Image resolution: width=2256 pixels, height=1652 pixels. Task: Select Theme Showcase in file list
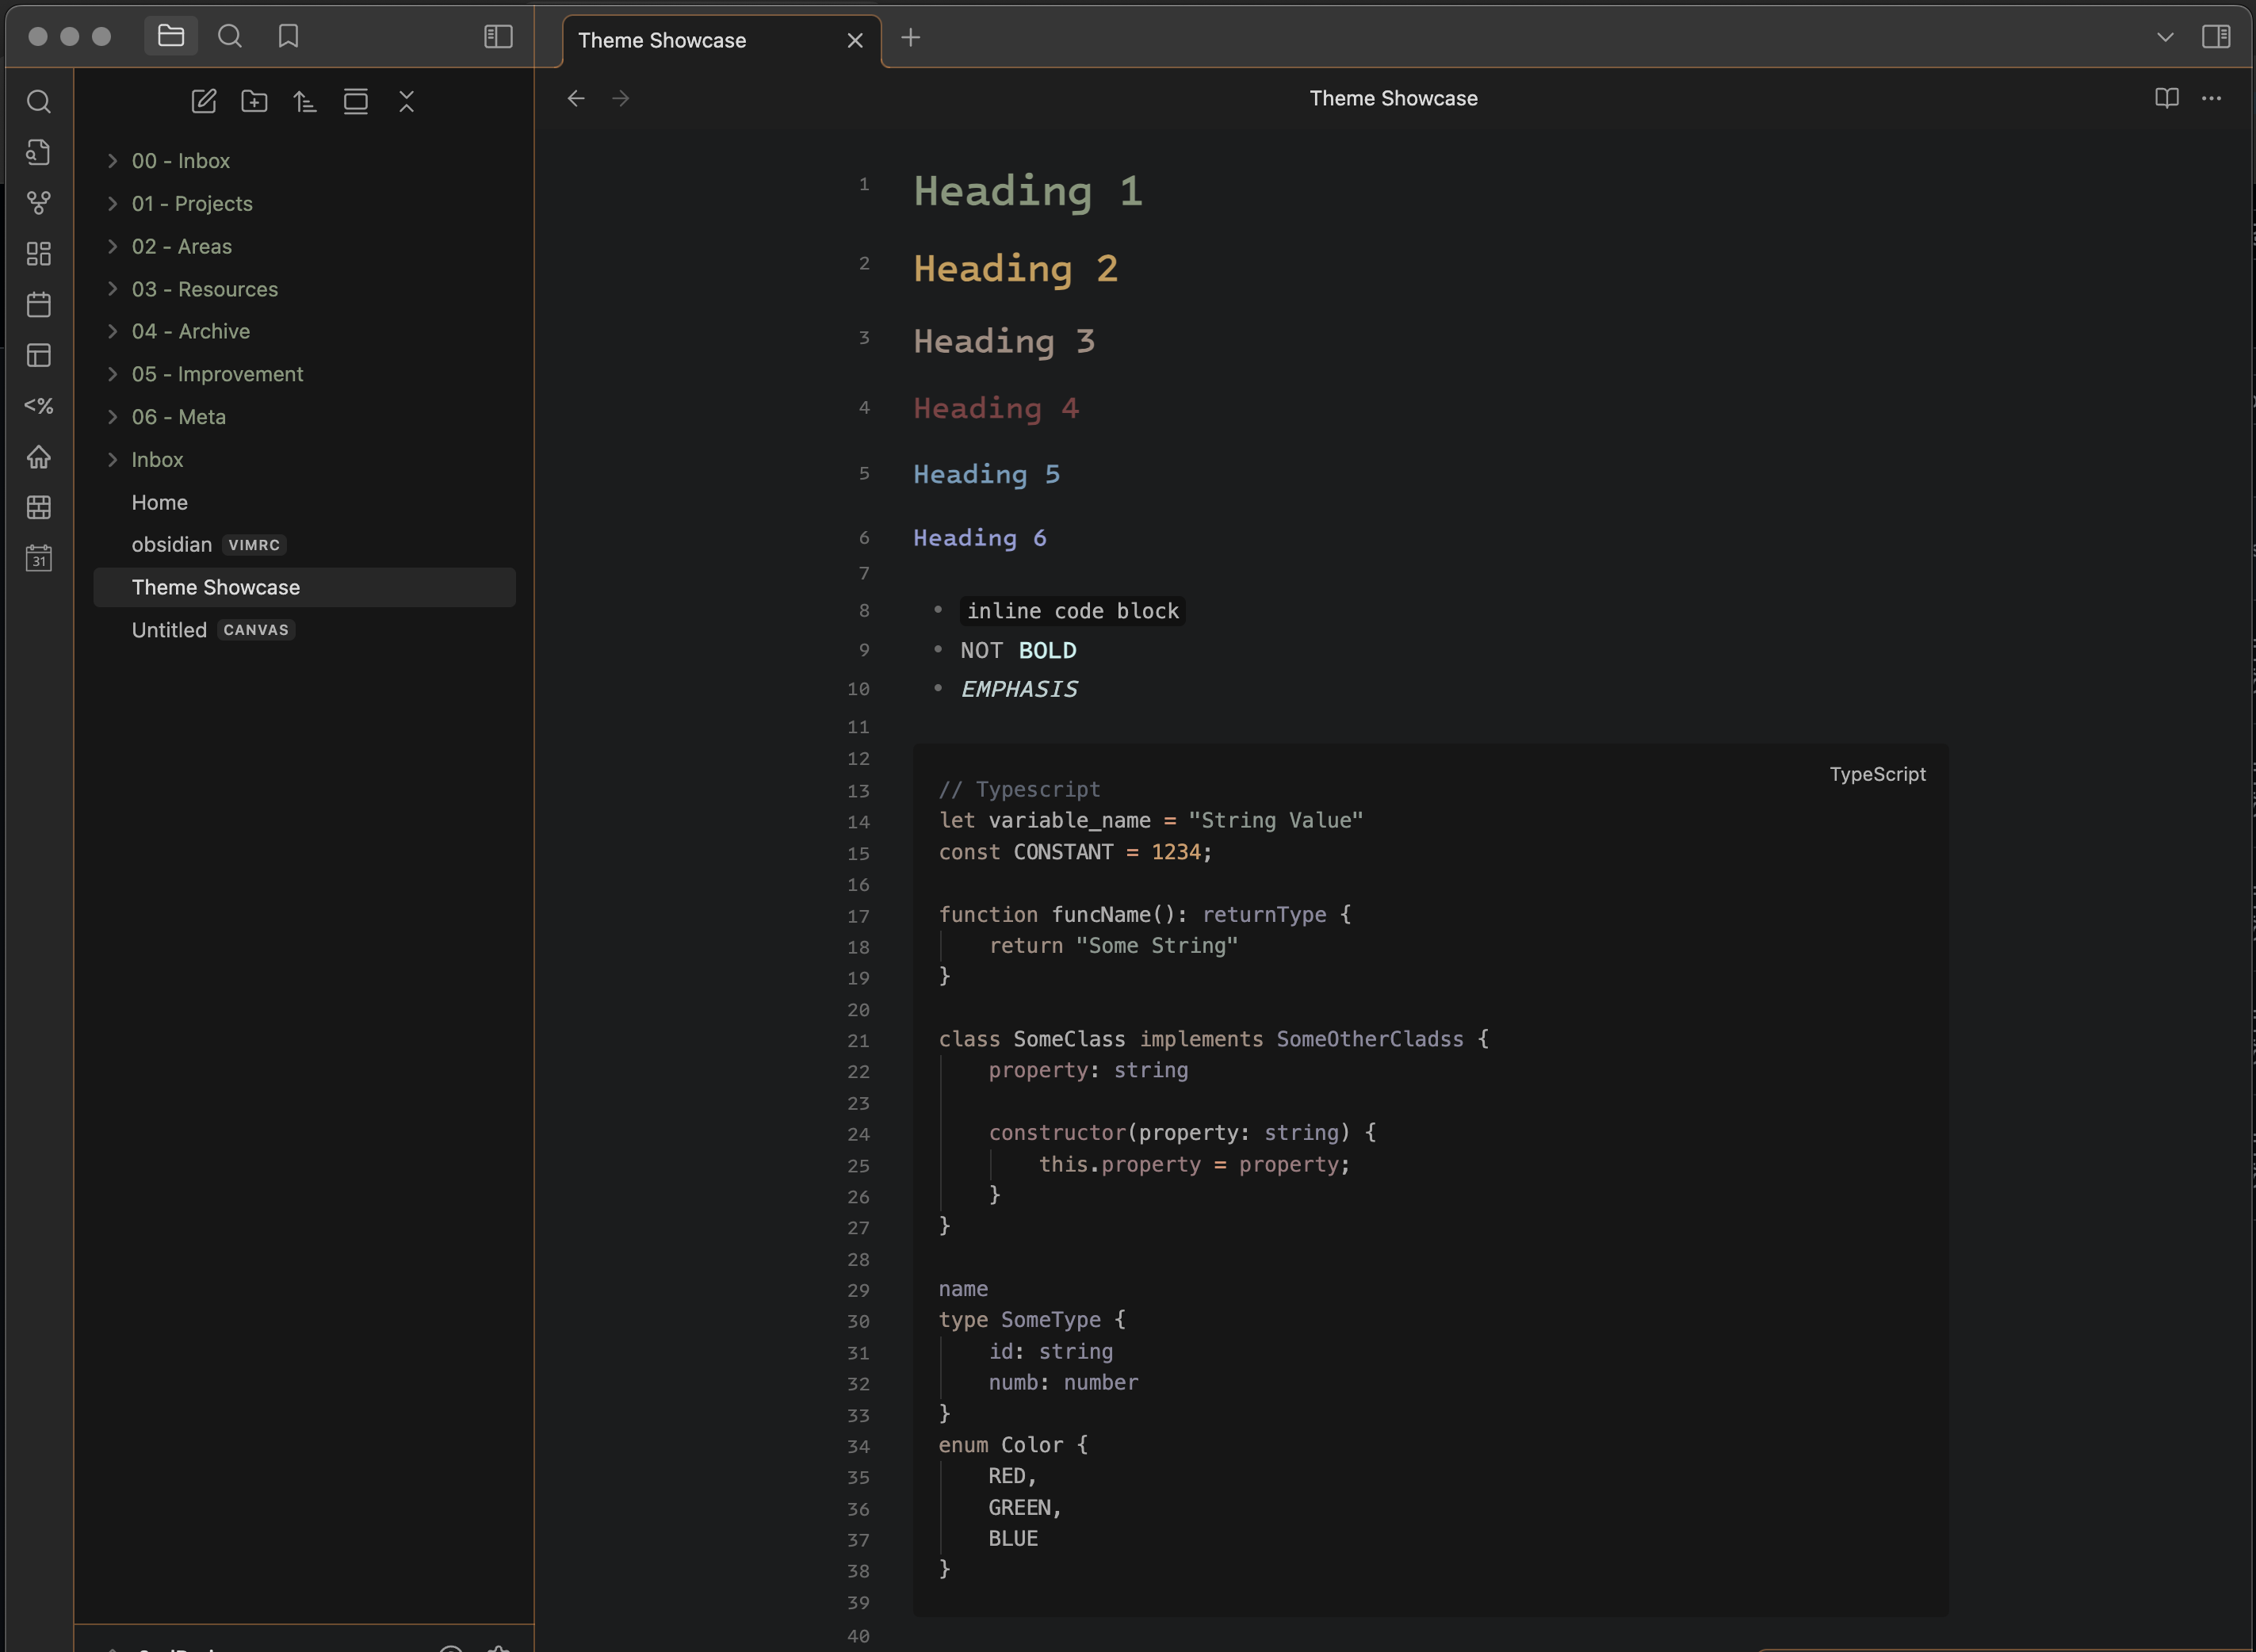pos(304,587)
